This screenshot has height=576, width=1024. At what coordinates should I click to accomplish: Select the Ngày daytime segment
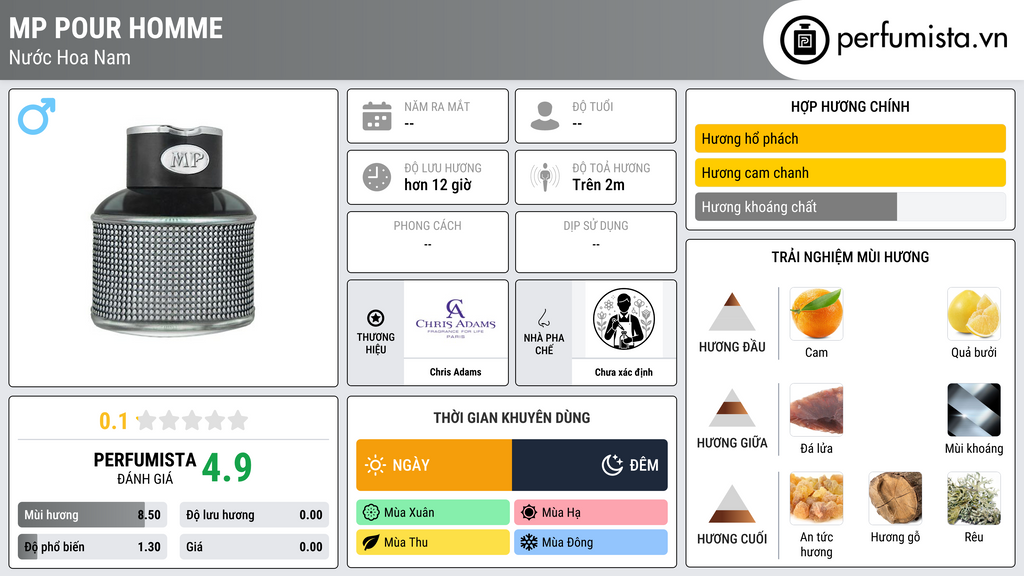coord(434,465)
